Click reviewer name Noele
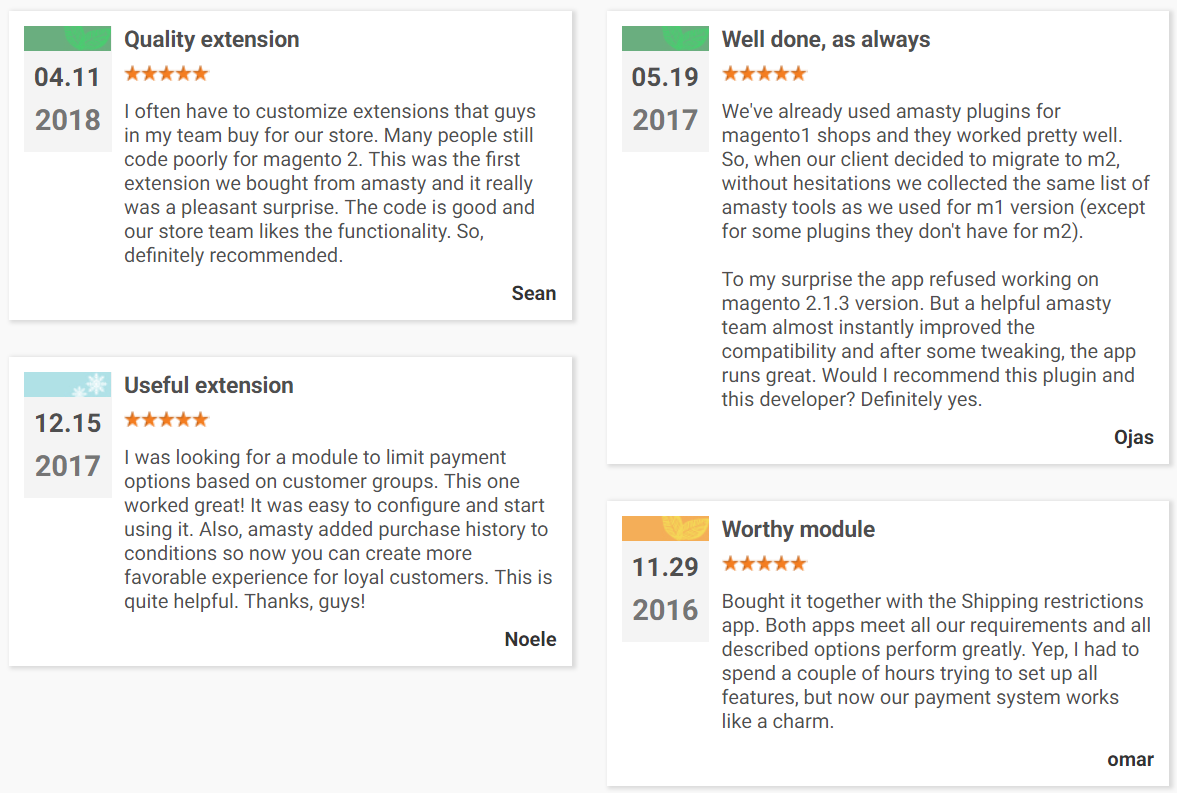This screenshot has width=1177, height=793. (x=530, y=639)
